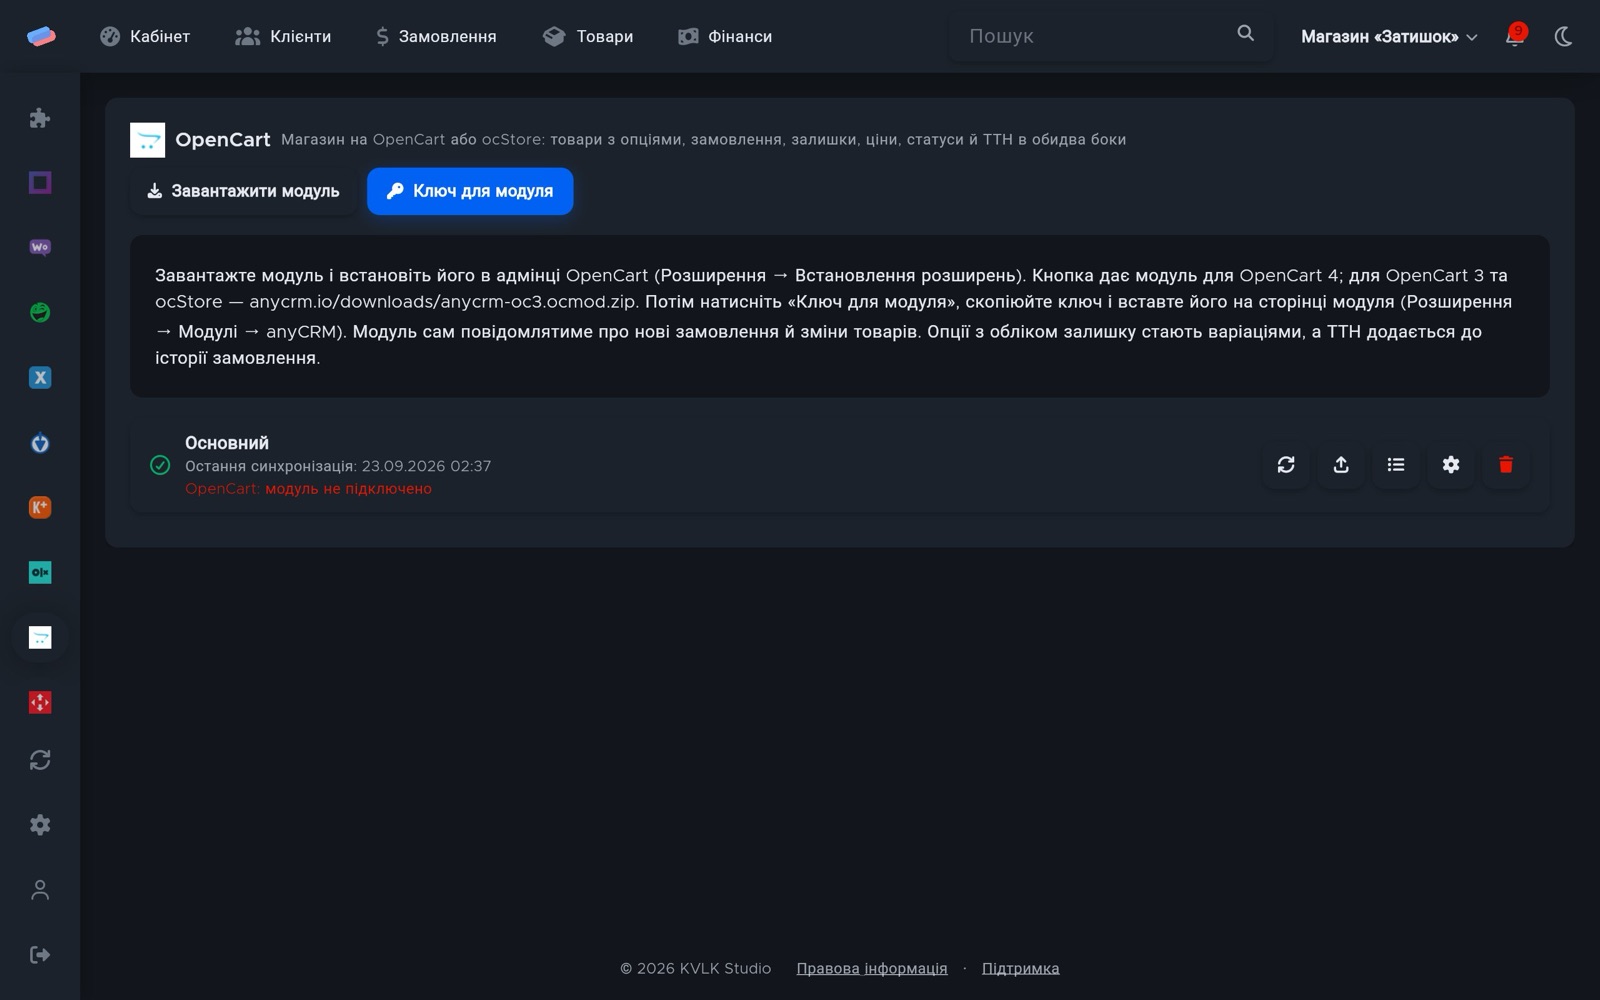Click the search magnifier icon
Image resolution: width=1600 pixels, height=1000 pixels.
click(1245, 33)
